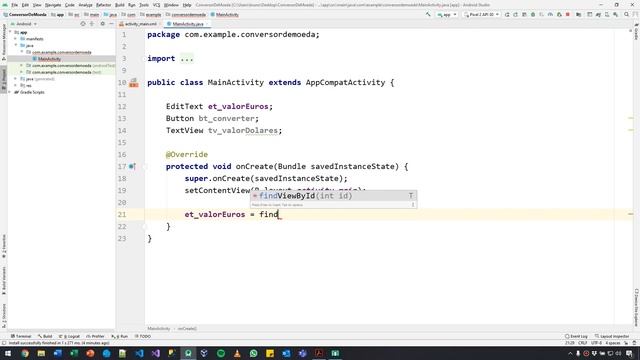
Task: Open the VCS menu
Action: click(156, 5)
